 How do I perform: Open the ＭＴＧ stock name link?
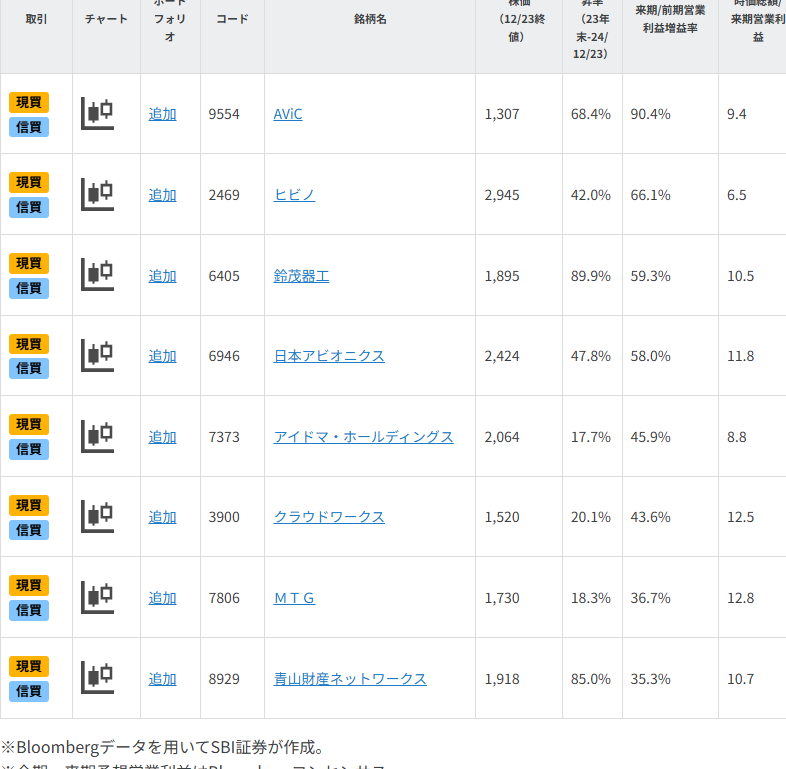coord(294,598)
